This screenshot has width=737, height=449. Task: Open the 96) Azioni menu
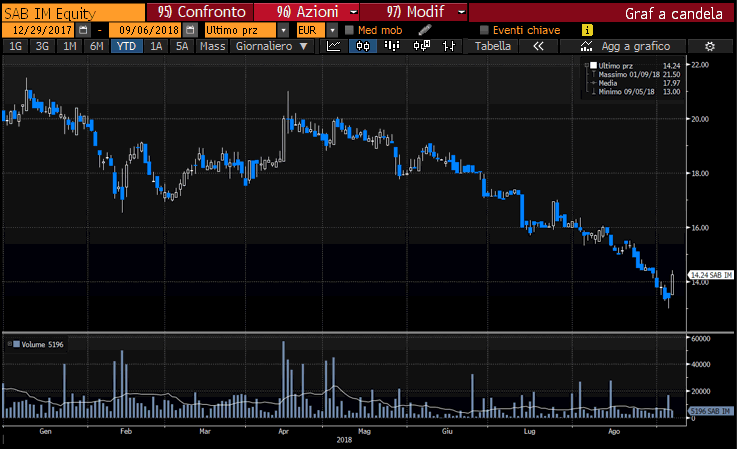pyautogui.click(x=306, y=12)
